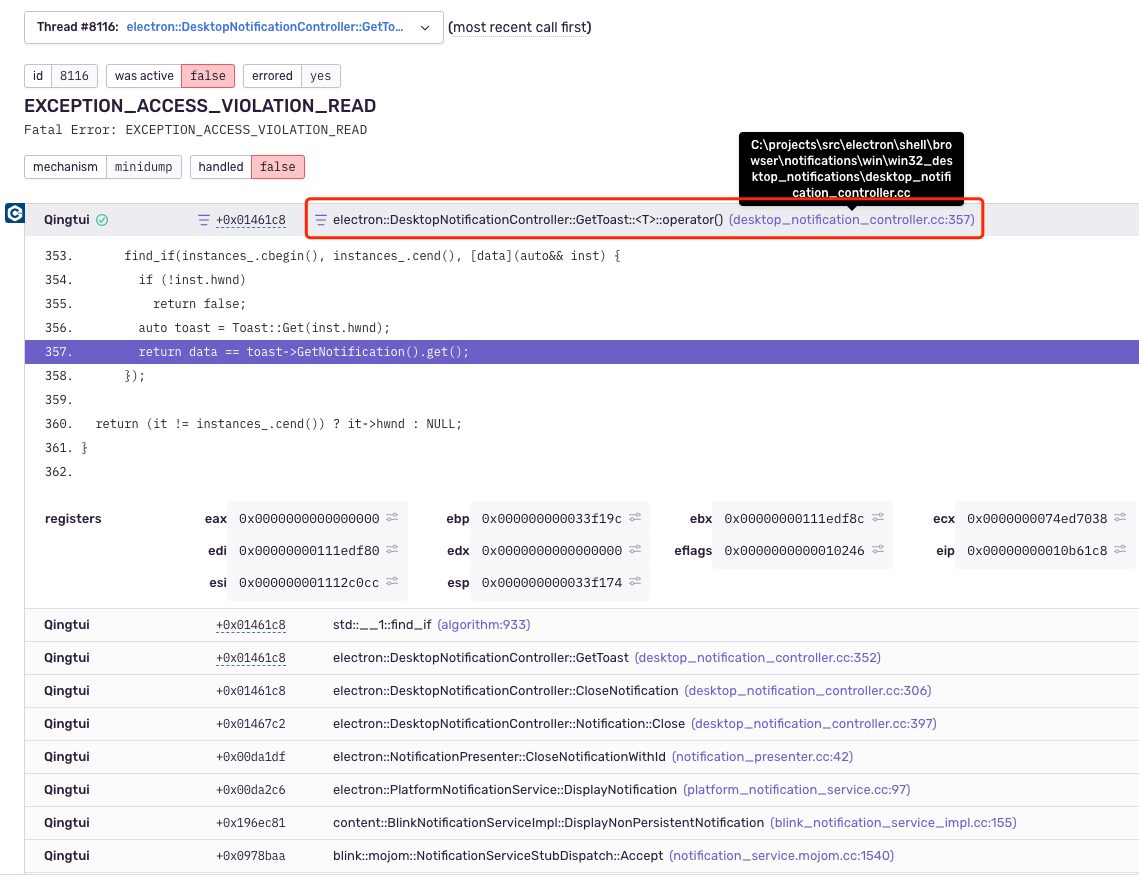Viewport: 1139px width, 878px height.
Task: Click the filter icon beside the edi register value
Action: 391,550
